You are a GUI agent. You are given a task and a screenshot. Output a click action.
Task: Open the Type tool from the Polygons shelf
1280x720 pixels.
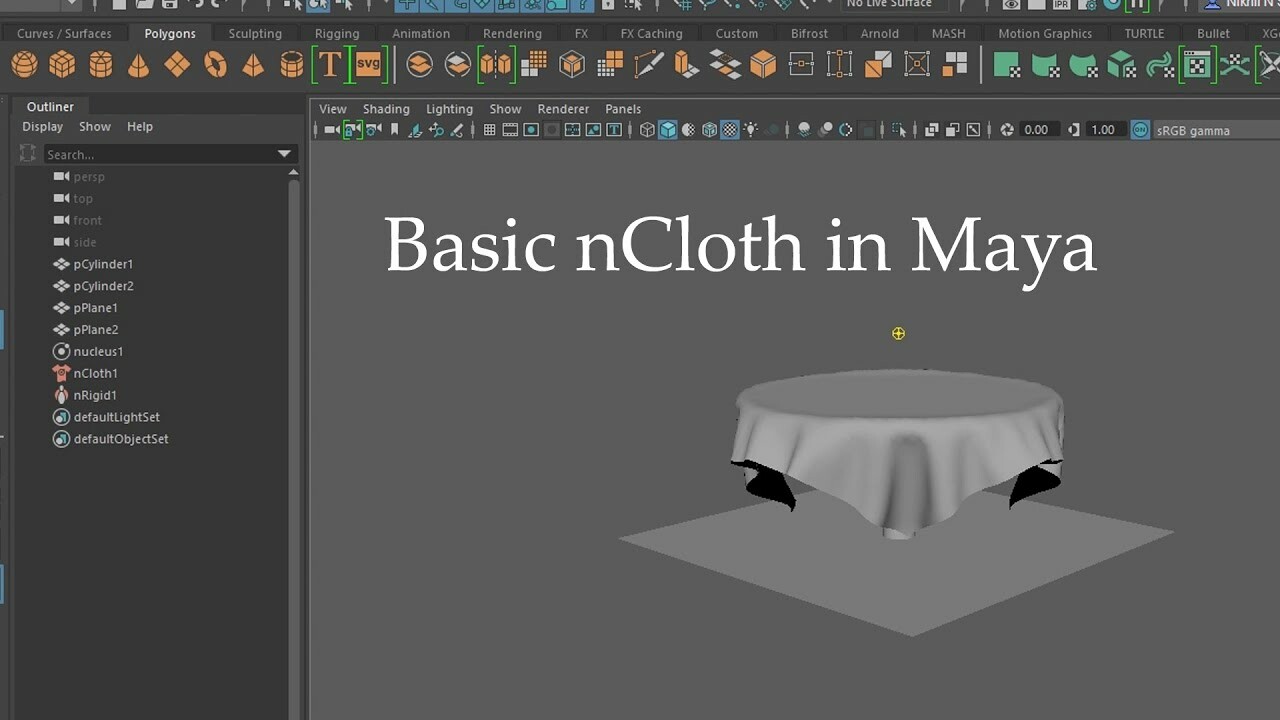328,63
